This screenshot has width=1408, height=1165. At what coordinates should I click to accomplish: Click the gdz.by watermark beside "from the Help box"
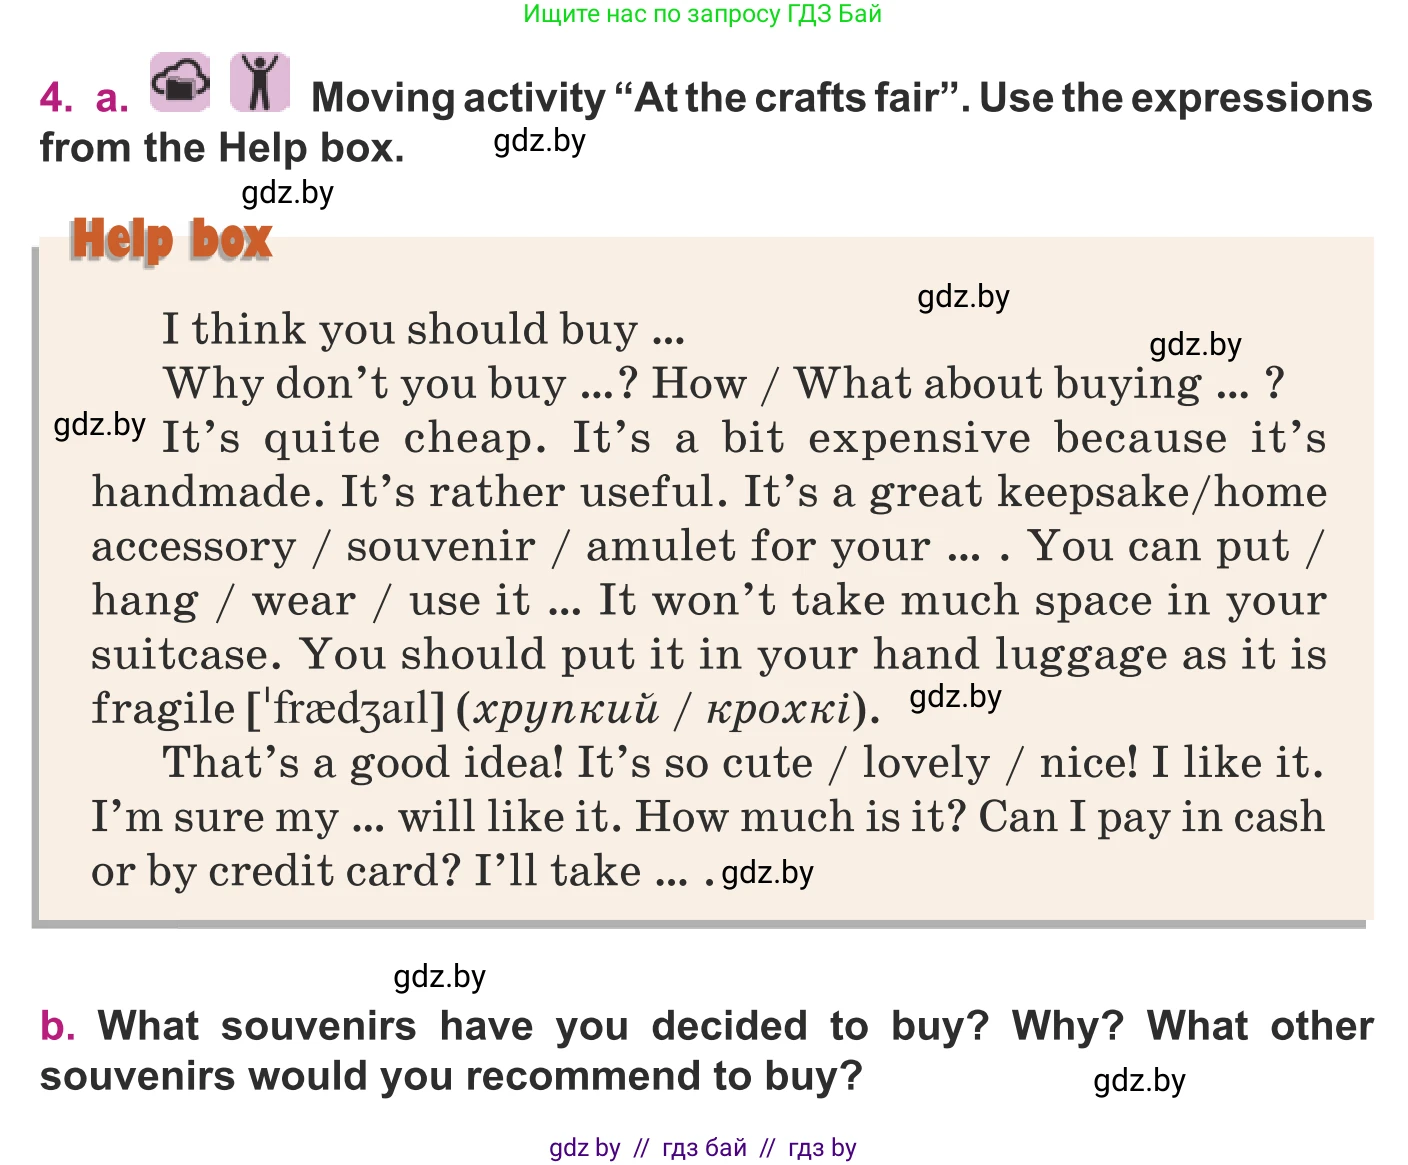(x=539, y=141)
